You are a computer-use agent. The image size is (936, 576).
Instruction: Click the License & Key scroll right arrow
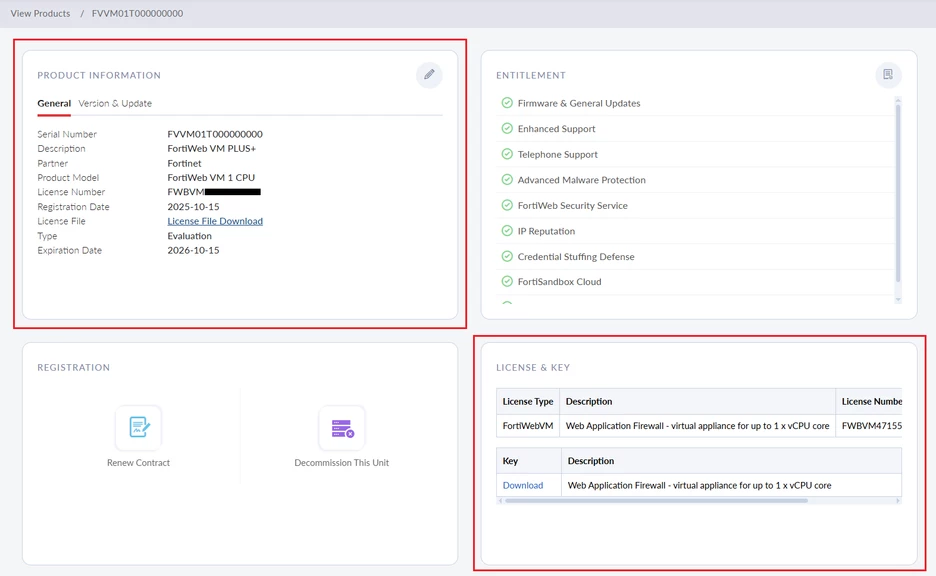coord(898,501)
